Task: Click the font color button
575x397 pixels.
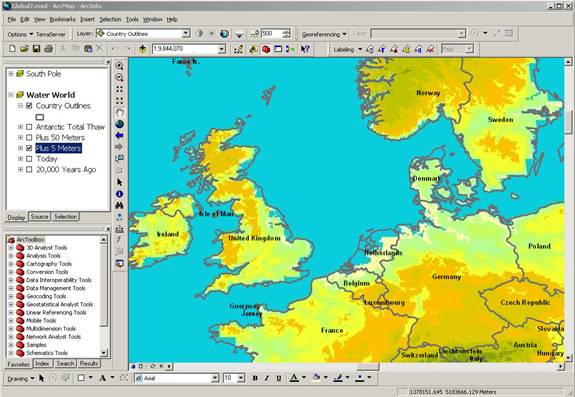Action: tap(294, 378)
